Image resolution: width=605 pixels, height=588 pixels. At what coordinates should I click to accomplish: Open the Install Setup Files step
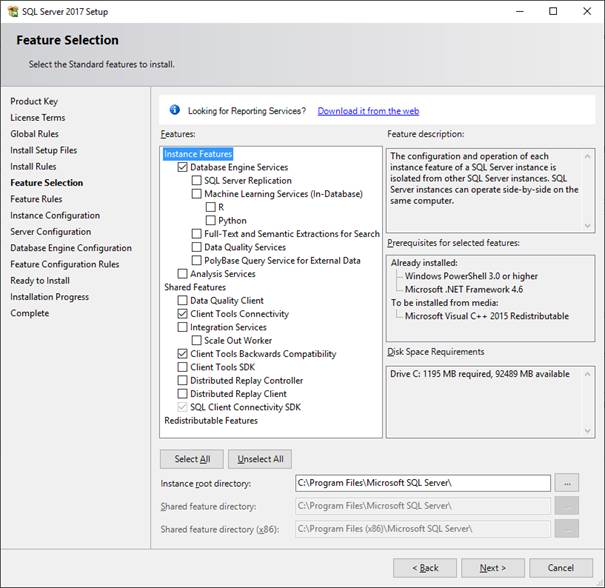[44, 150]
